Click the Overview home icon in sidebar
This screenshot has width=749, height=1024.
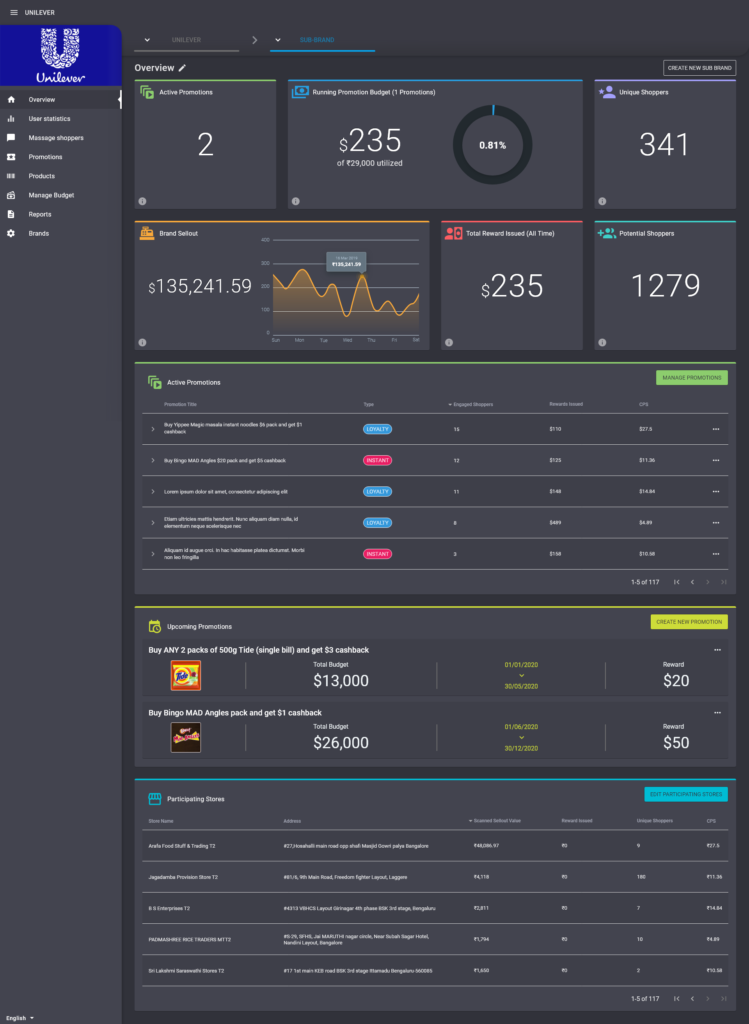tap(10, 100)
